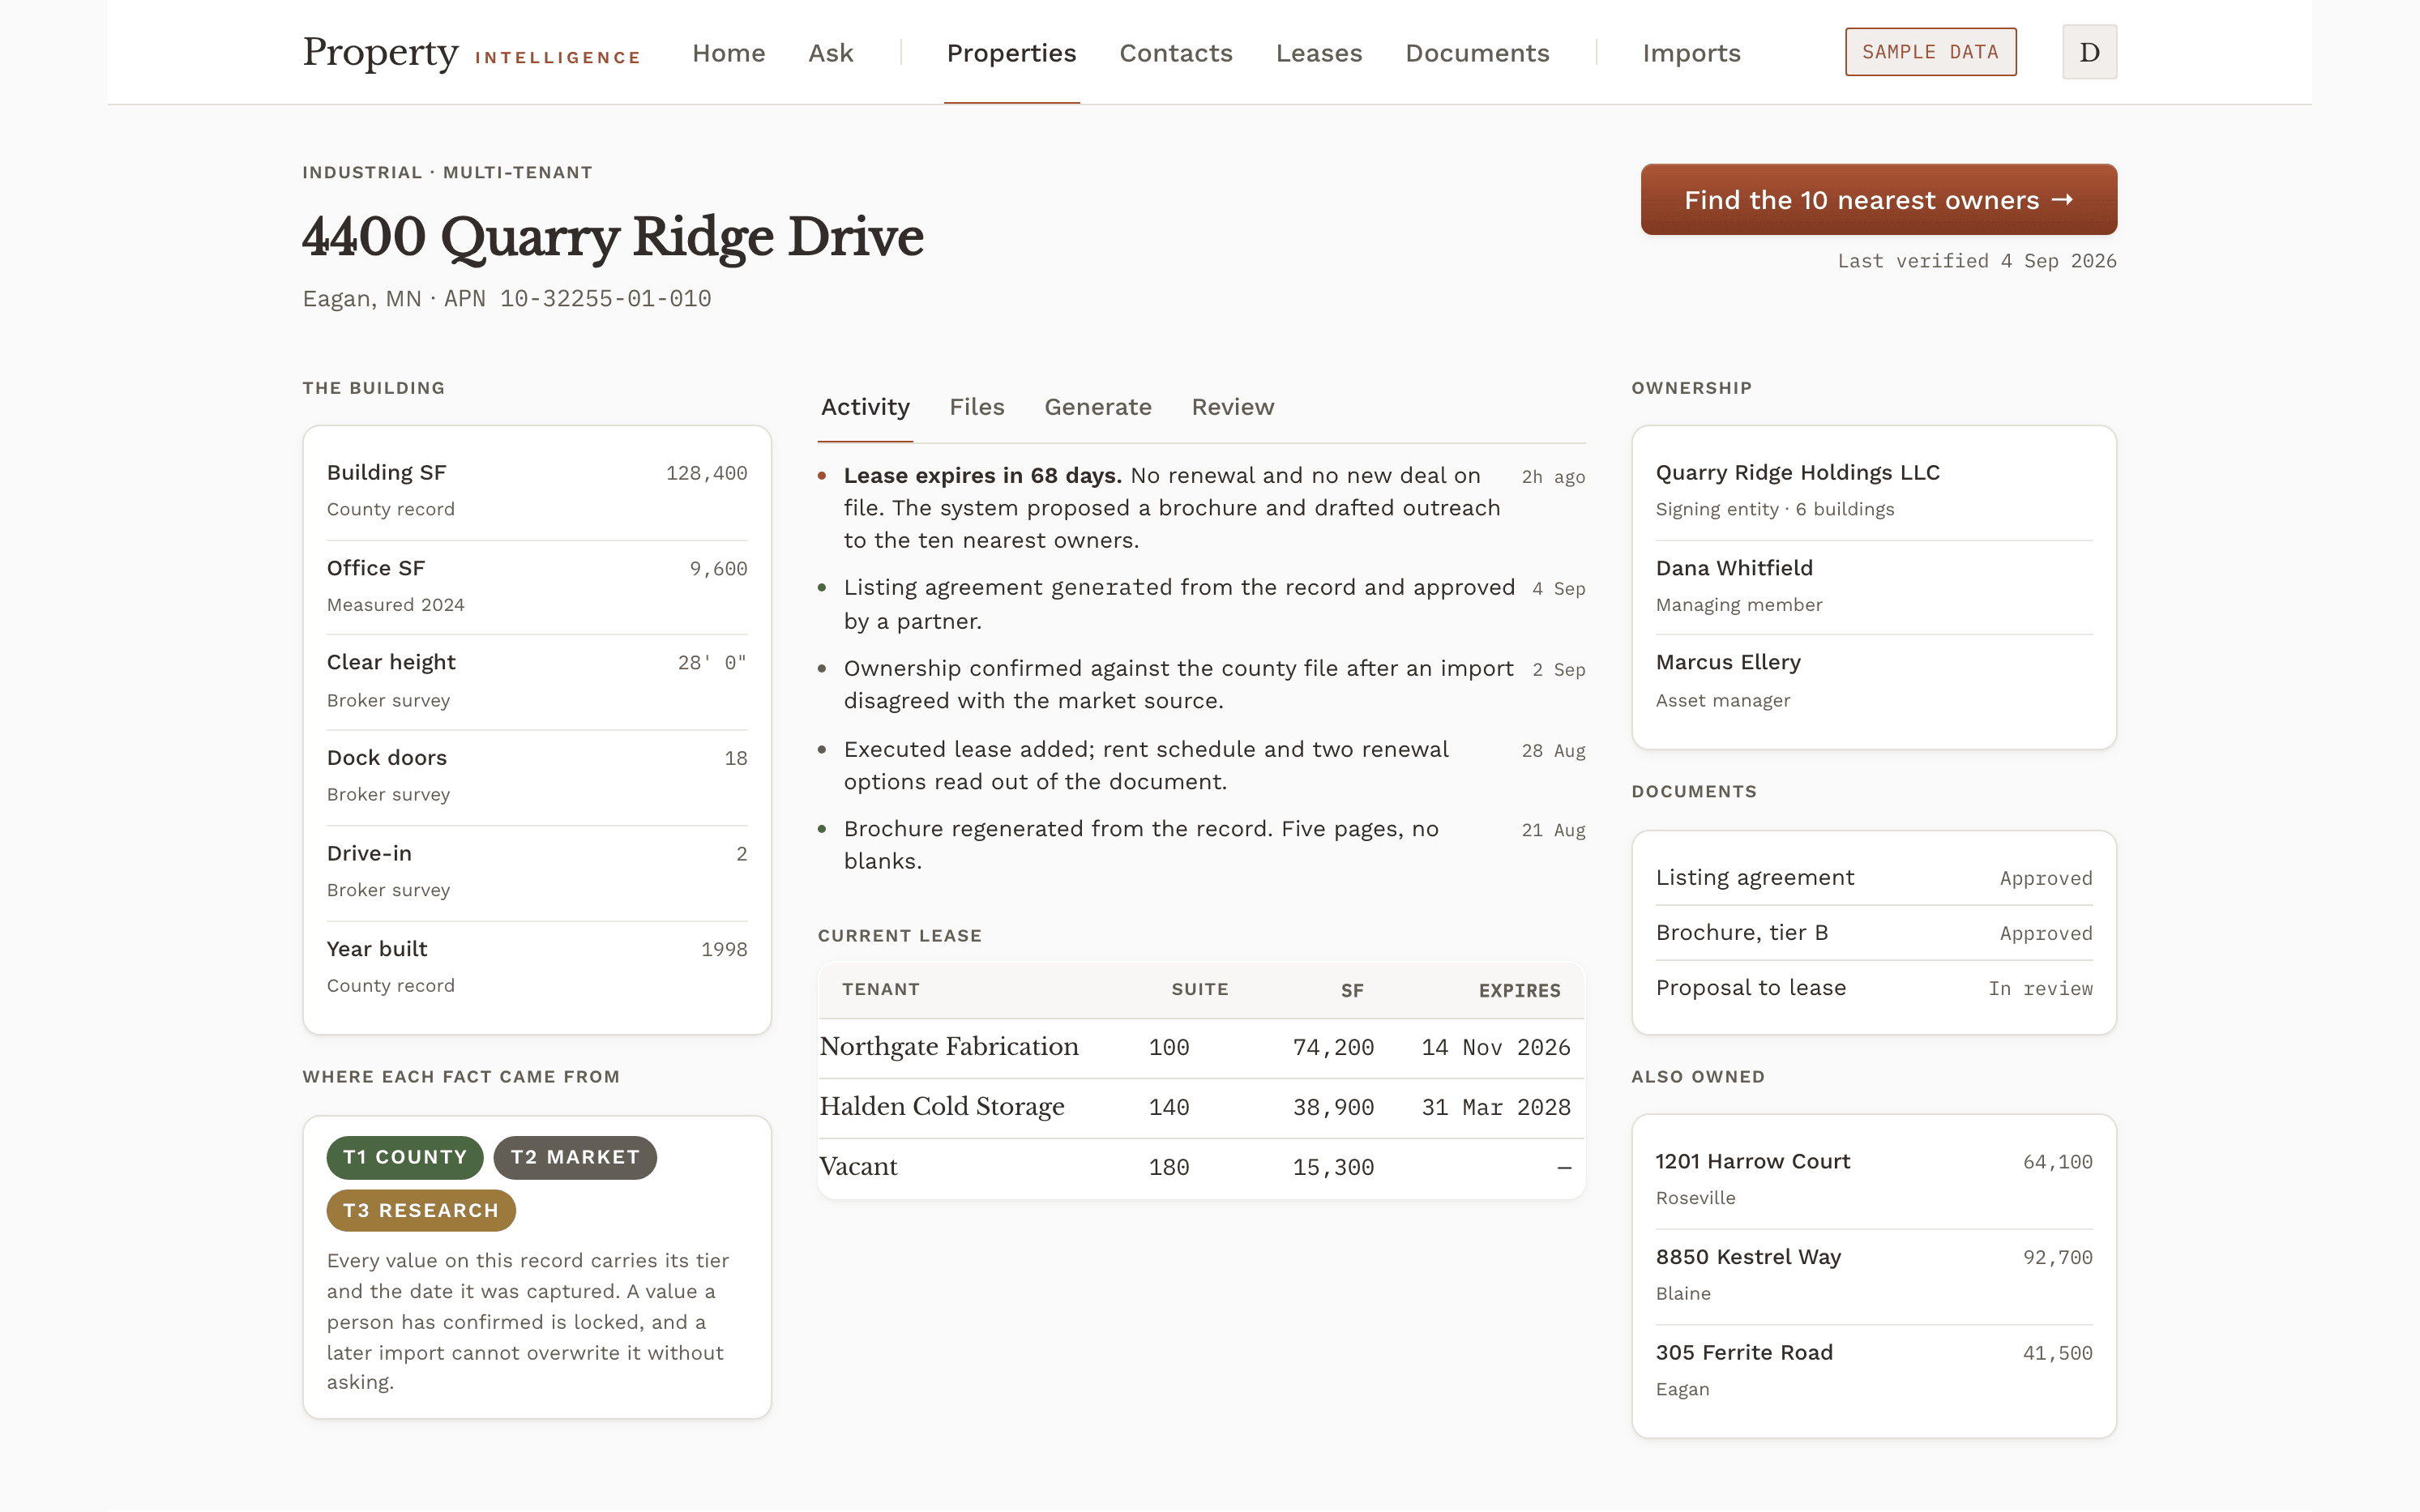Click the SUITE column header
Viewport: 2420px width, 1512px height.
click(1199, 989)
